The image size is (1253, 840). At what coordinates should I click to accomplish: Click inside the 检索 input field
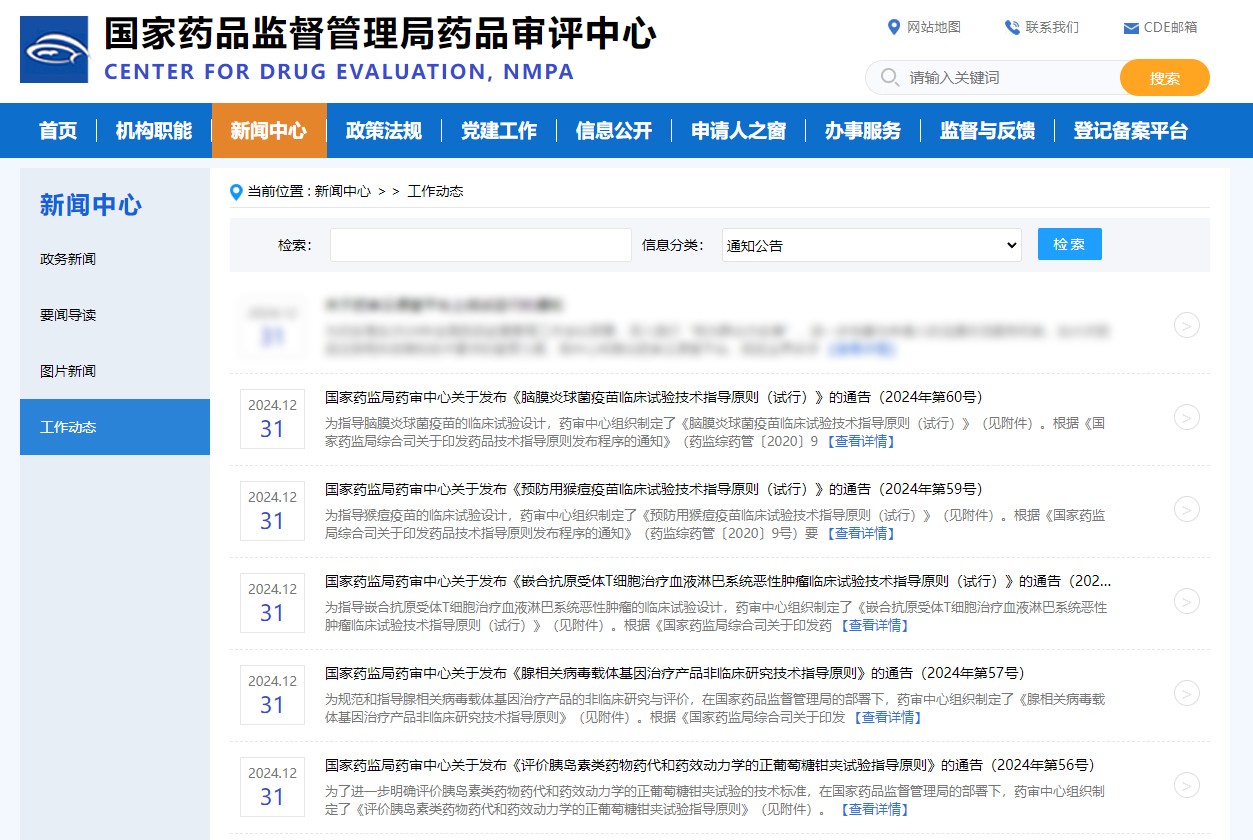coord(480,243)
